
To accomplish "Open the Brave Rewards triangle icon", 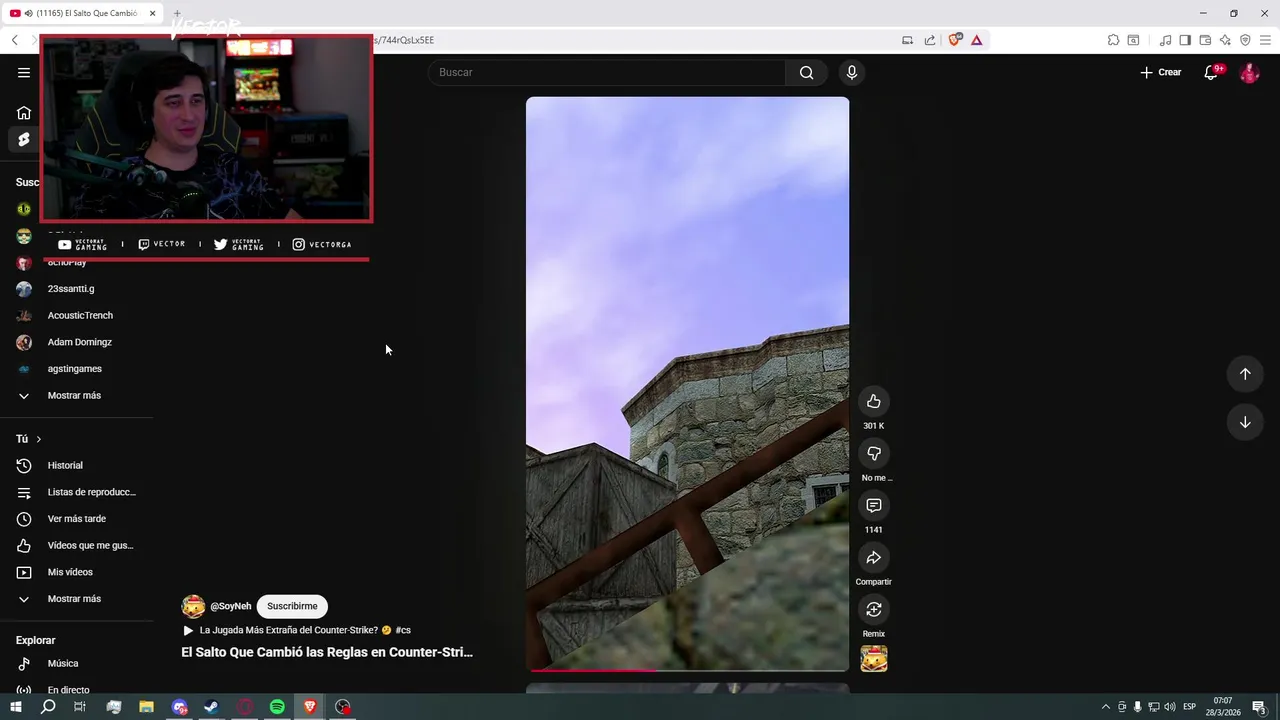I will [977, 40].
